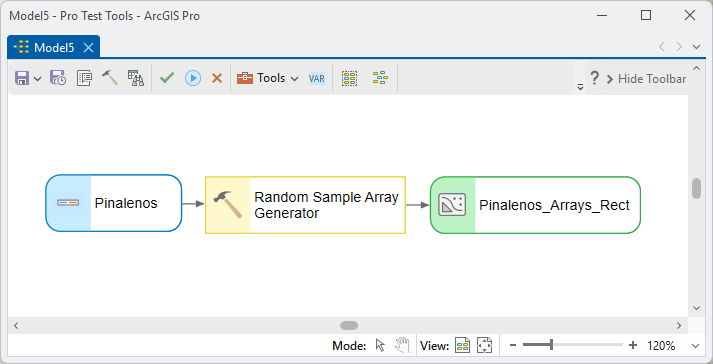Cancel the run with red X

pyautogui.click(x=217, y=78)
